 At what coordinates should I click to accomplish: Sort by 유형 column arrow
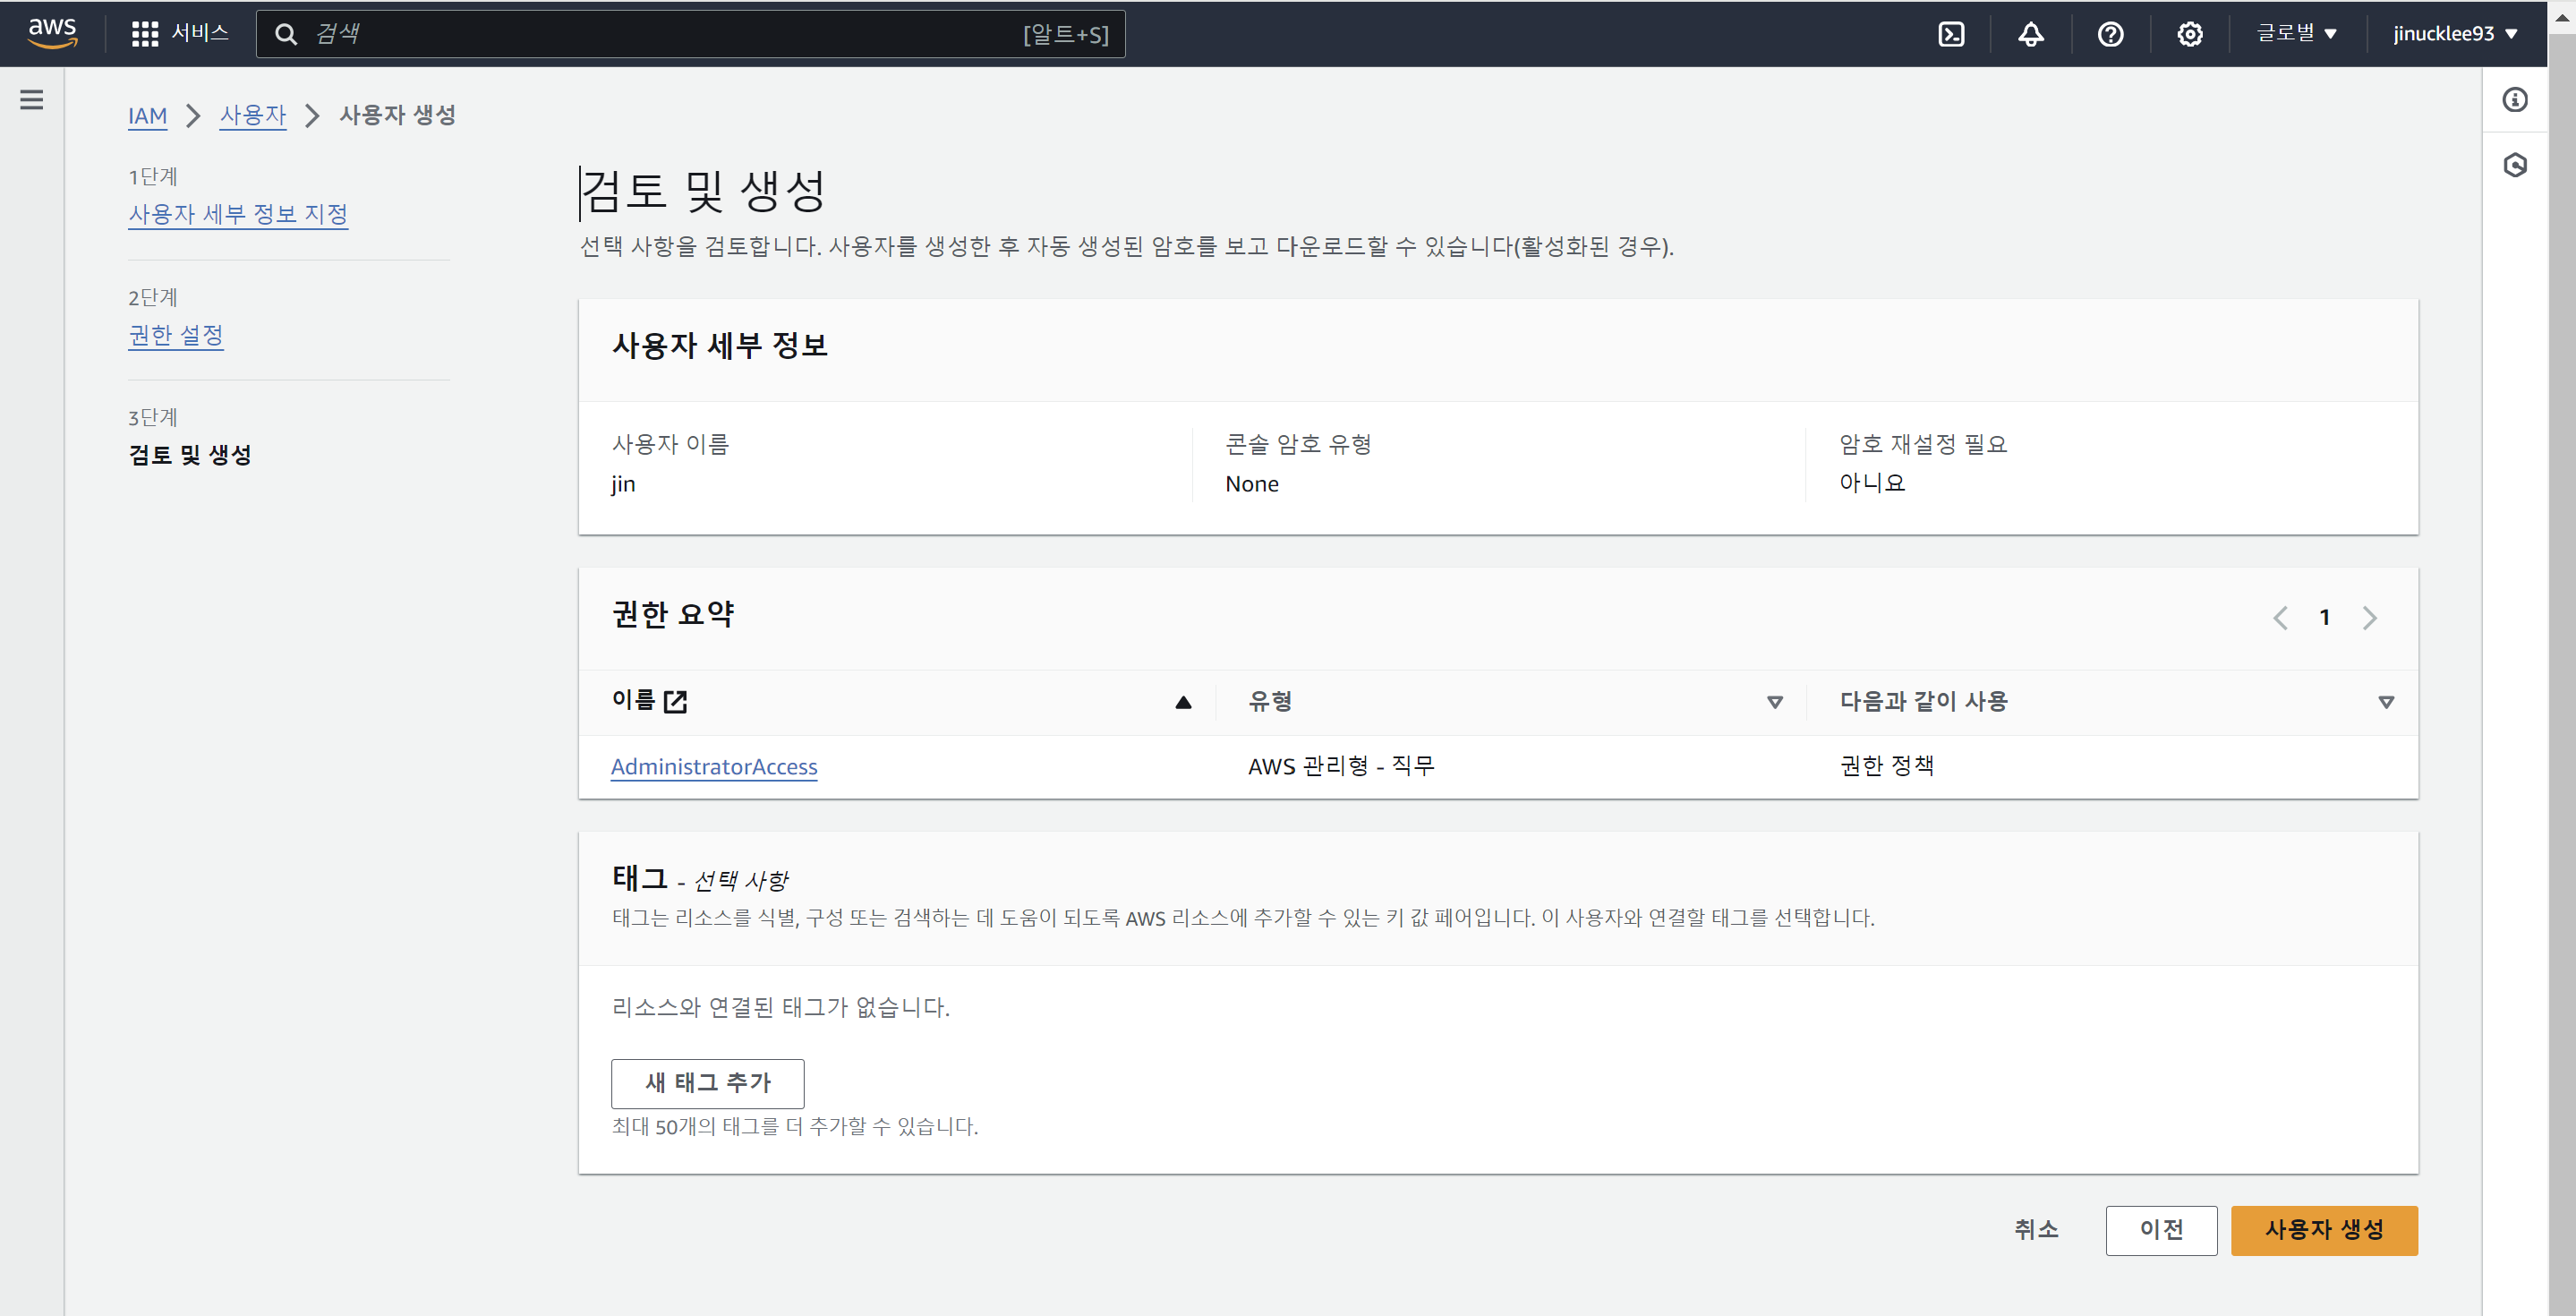(x=1774, y=702)
